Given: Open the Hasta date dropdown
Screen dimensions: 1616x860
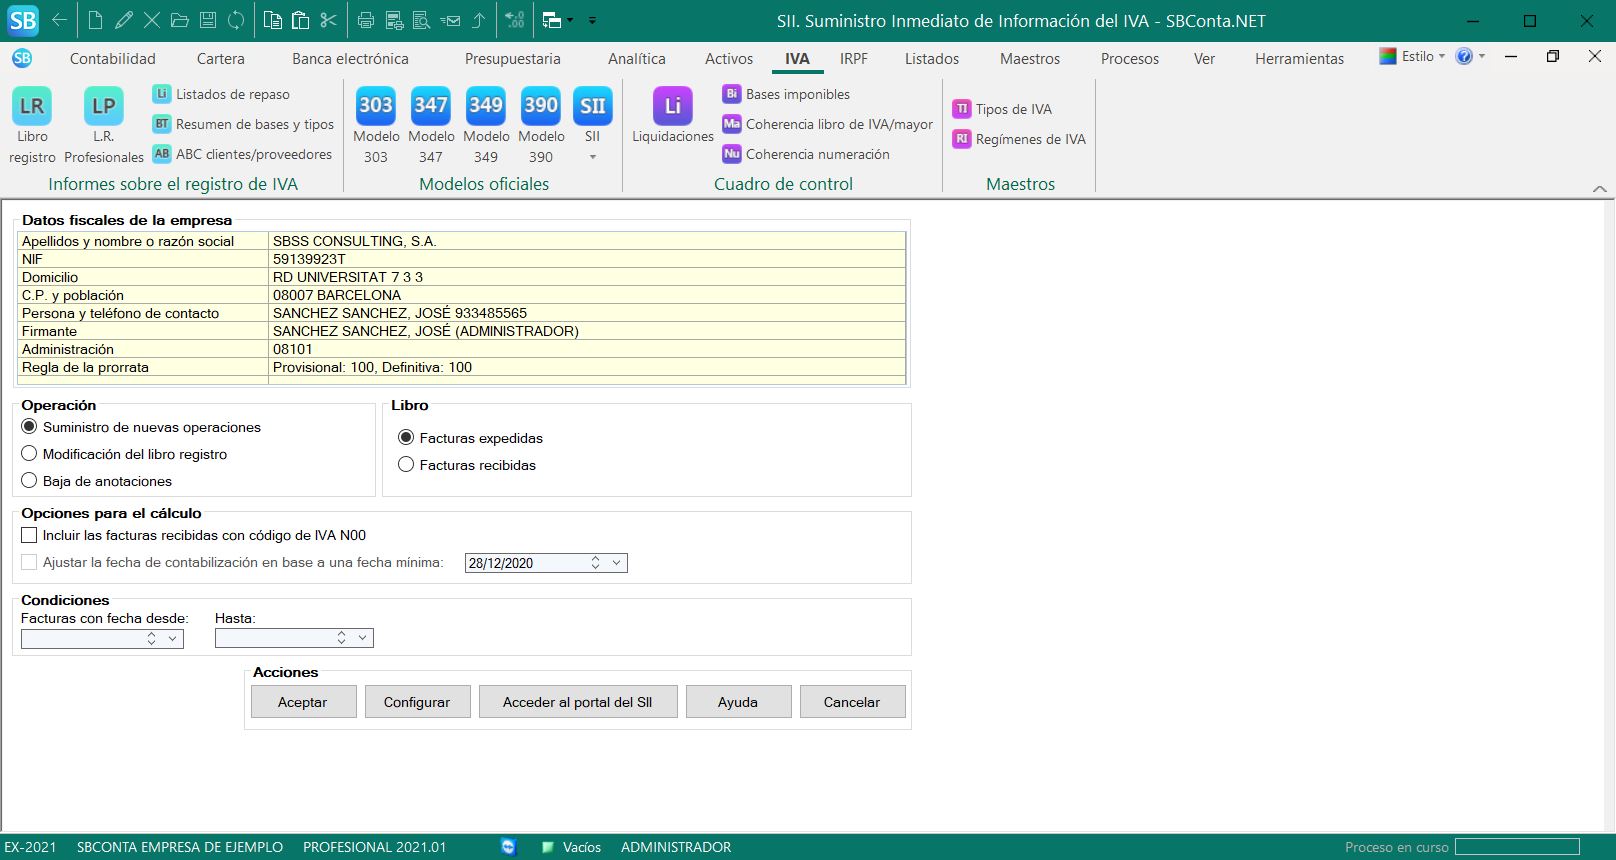Looking at the screenshot, I should [x=363, y=638].
